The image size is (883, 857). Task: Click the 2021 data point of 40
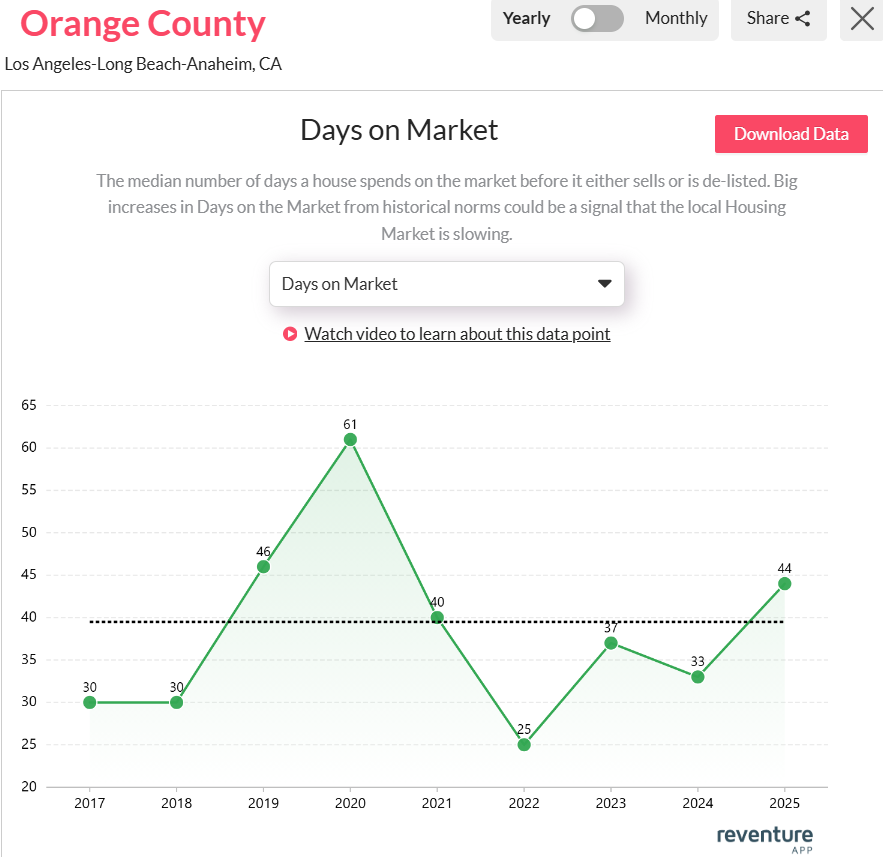point(437,618)
